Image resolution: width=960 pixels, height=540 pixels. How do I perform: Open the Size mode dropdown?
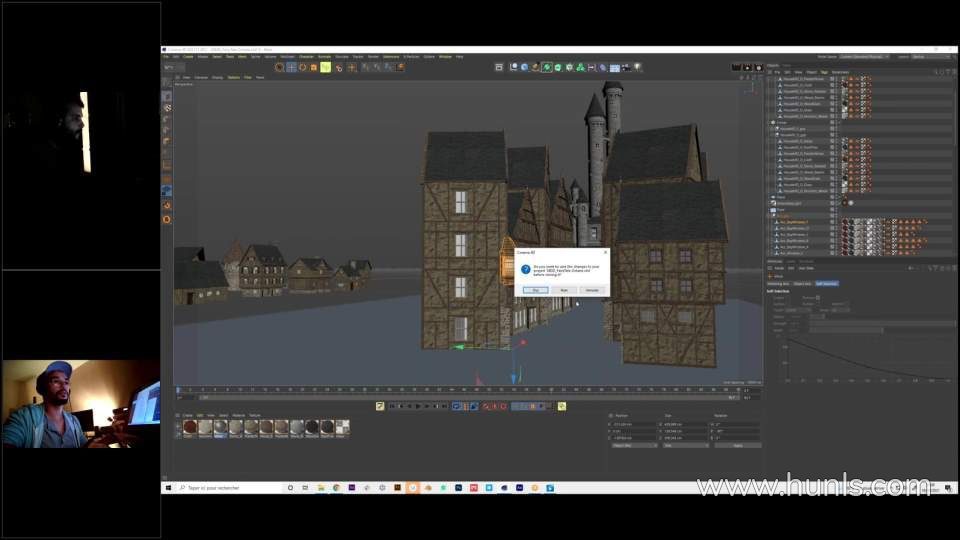(684, 446)
